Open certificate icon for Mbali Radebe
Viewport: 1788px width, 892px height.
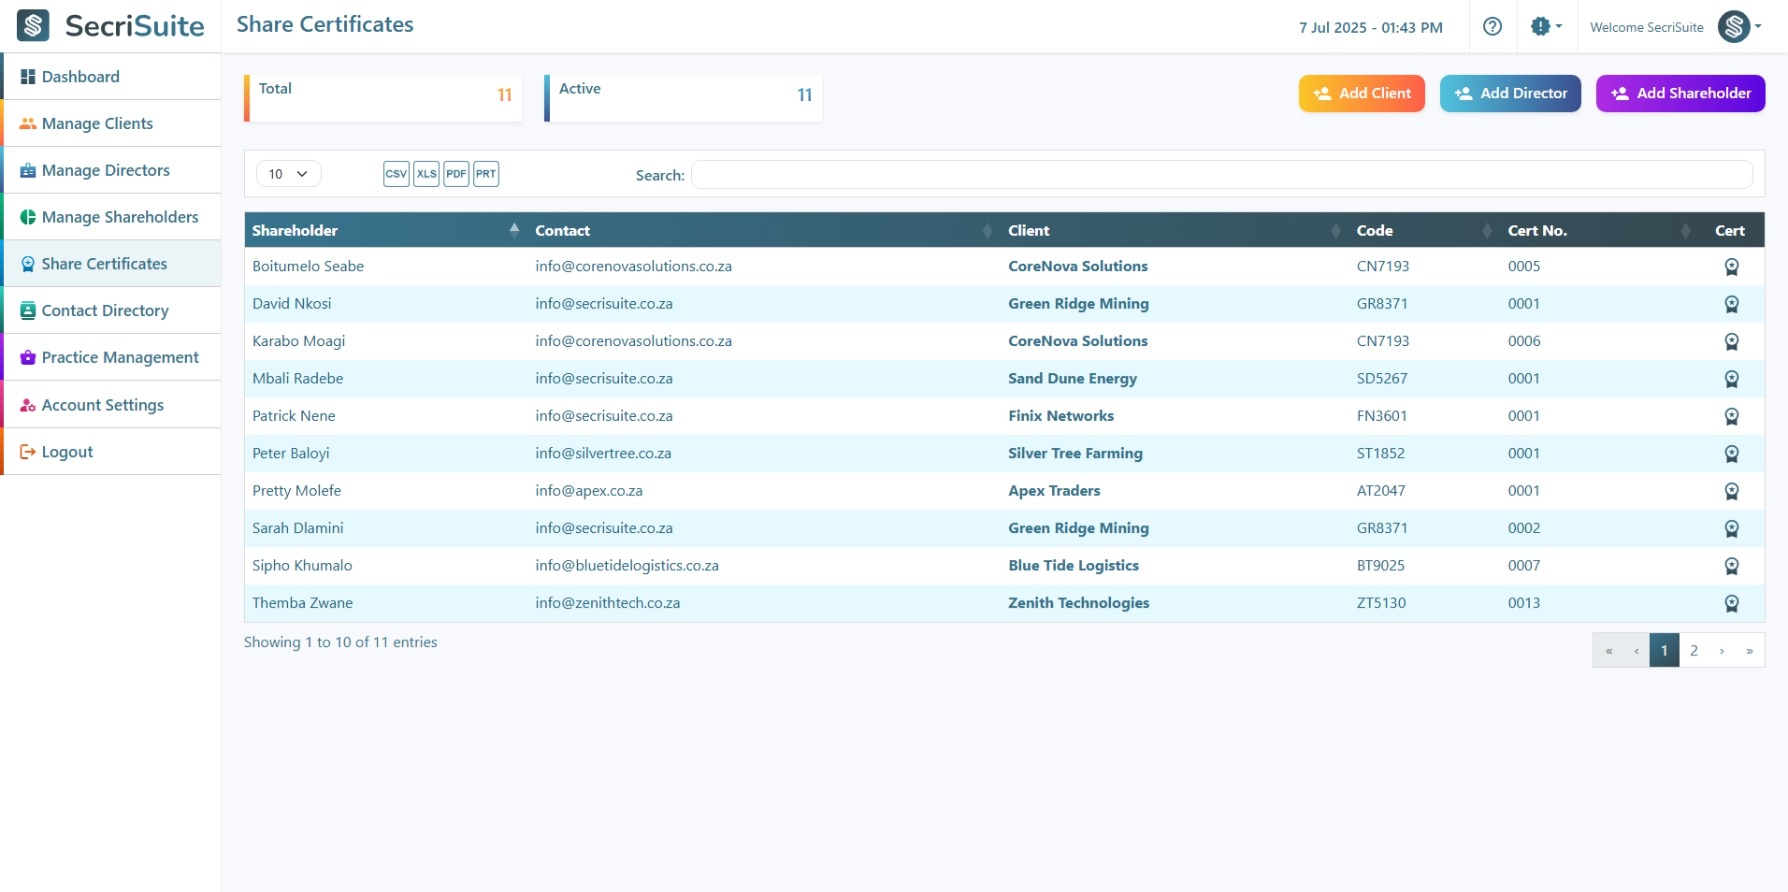1731,379
